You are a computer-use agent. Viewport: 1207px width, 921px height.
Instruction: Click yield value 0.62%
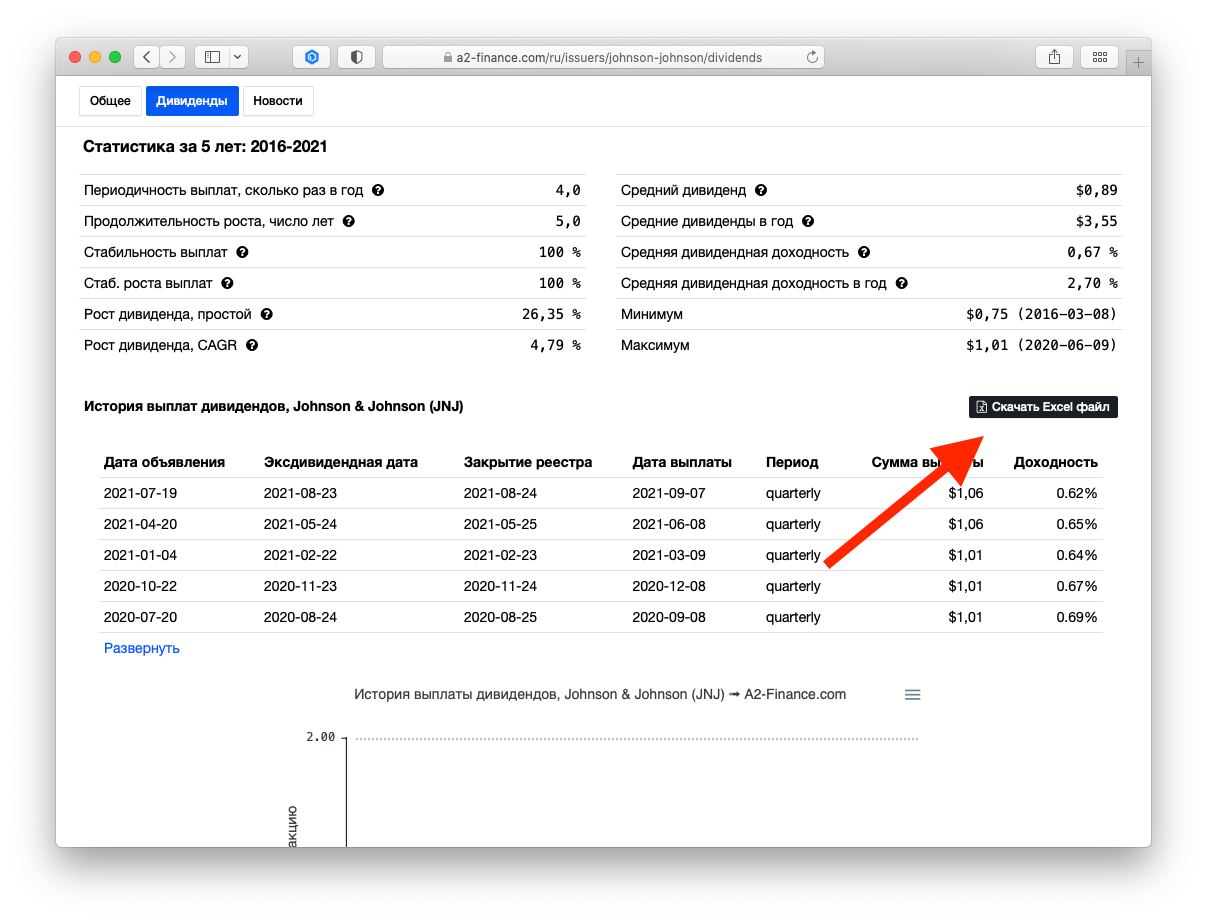click(x=1077, y=493)
